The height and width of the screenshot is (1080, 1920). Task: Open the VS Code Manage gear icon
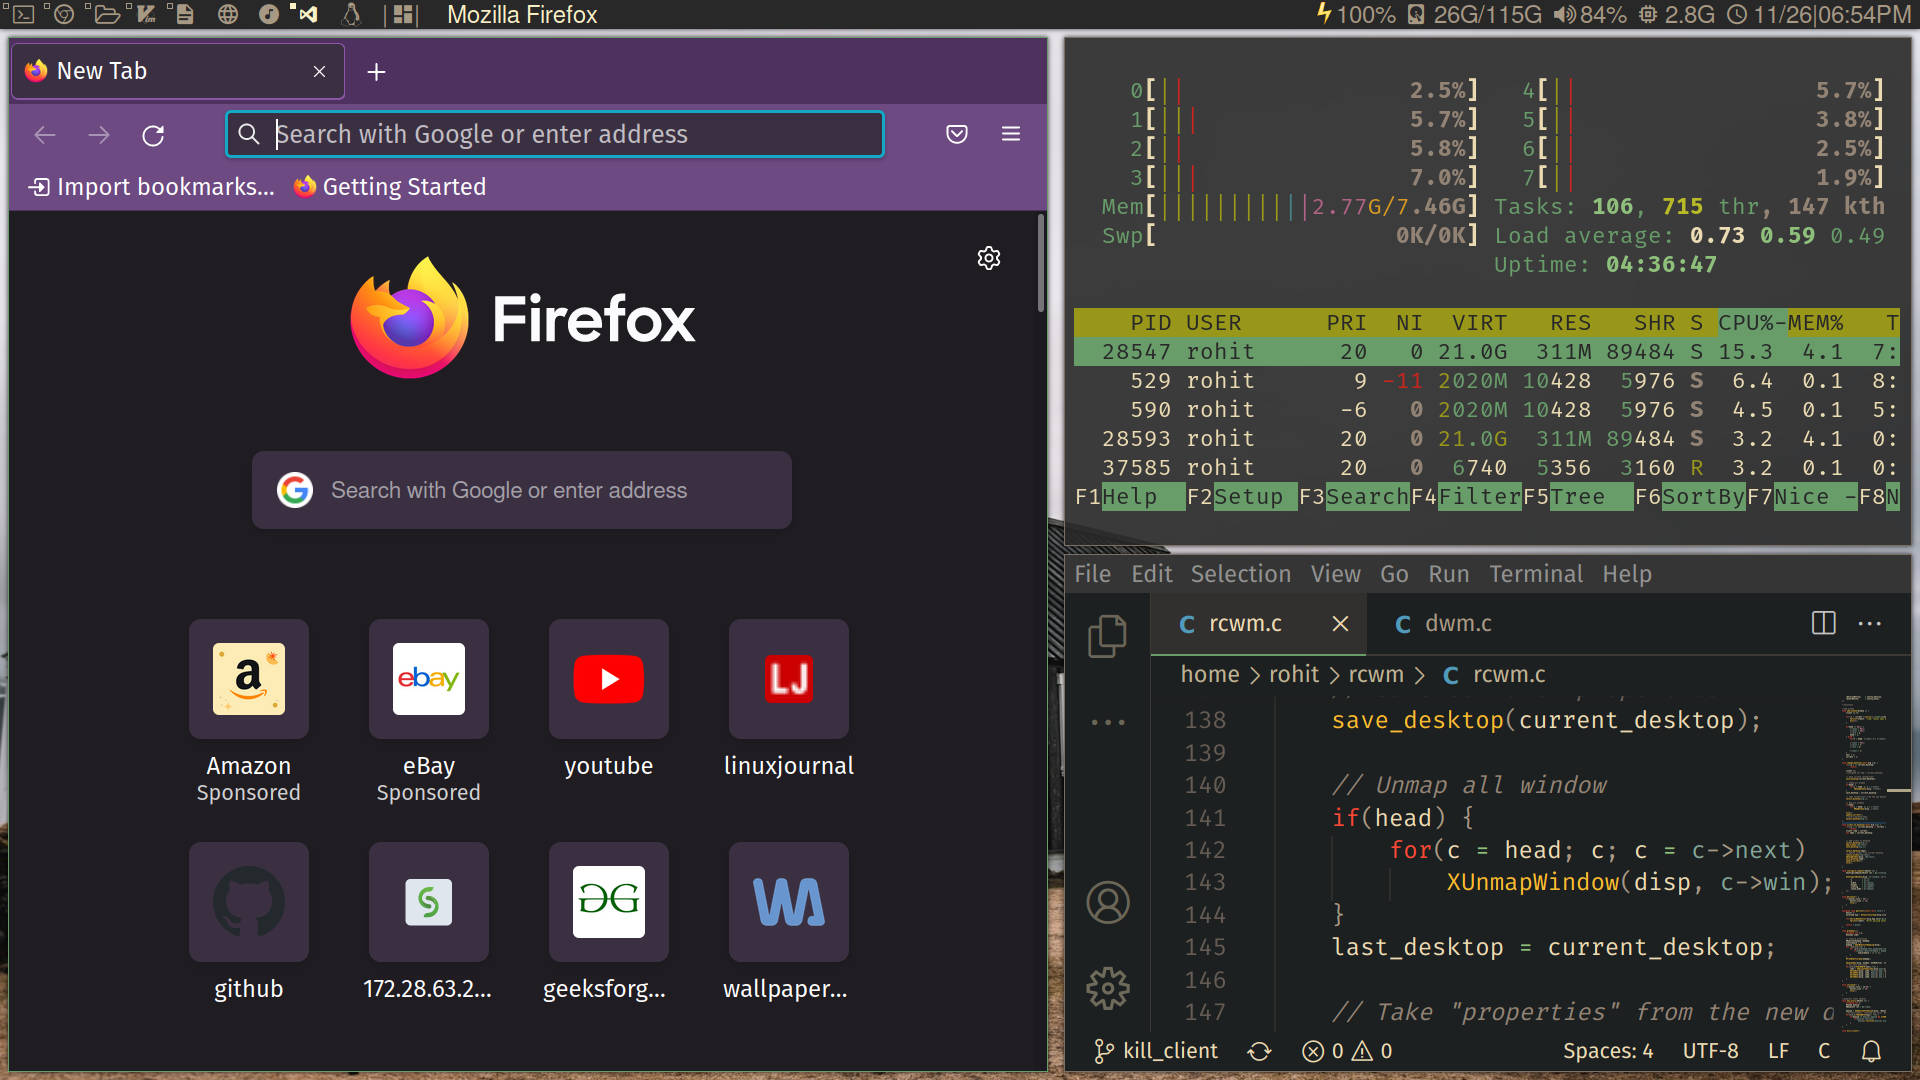[x=1107, y=988]
